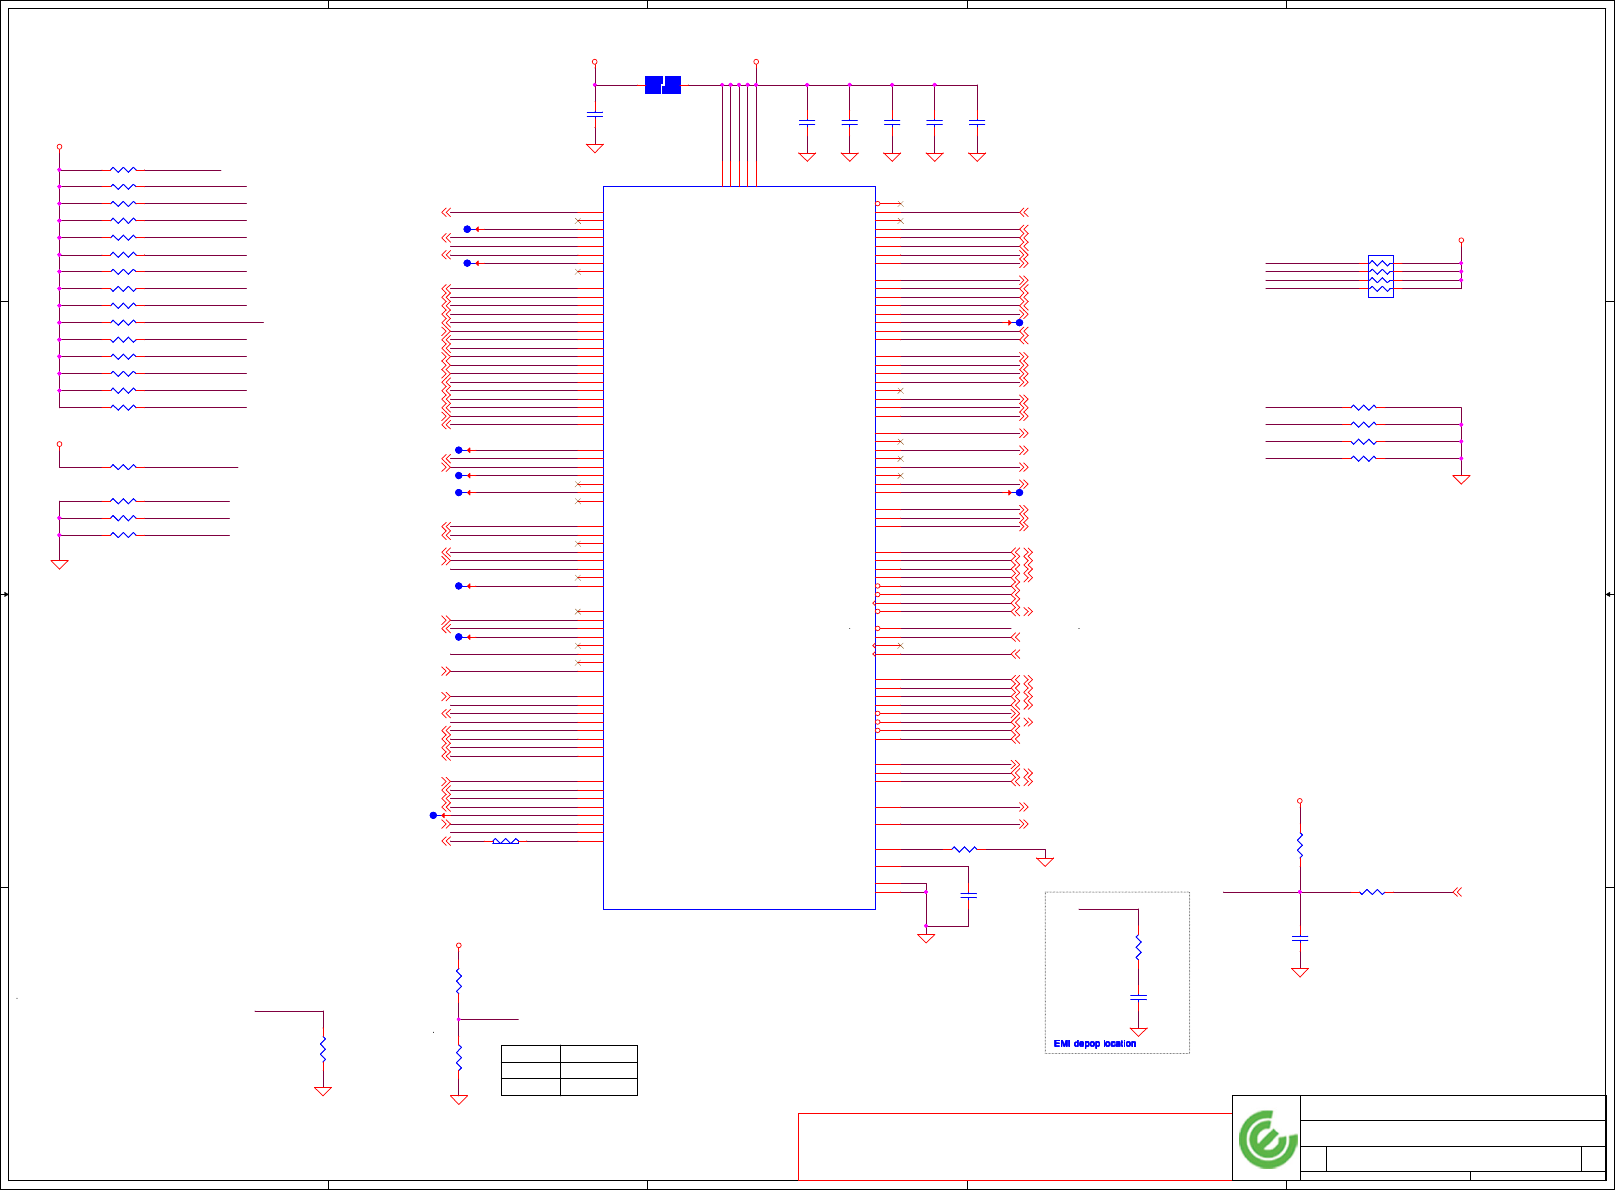
Task: Select the "EMI depop location" note text
Action: [x=1095, y=1044]
